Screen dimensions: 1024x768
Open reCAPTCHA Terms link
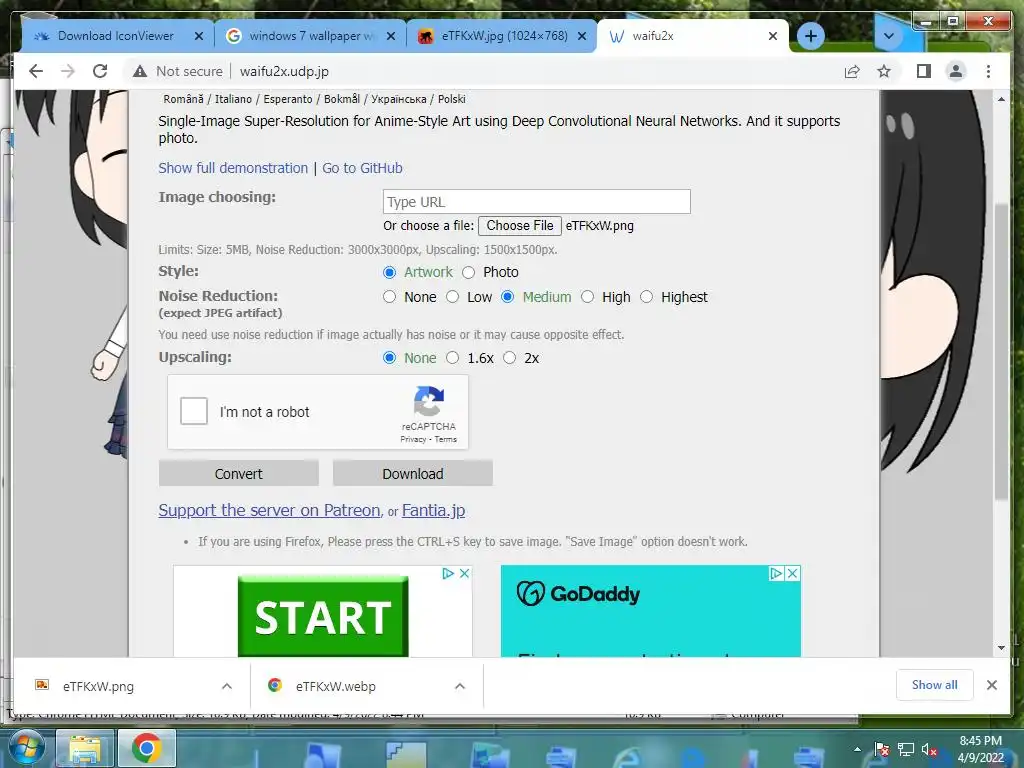445,440
